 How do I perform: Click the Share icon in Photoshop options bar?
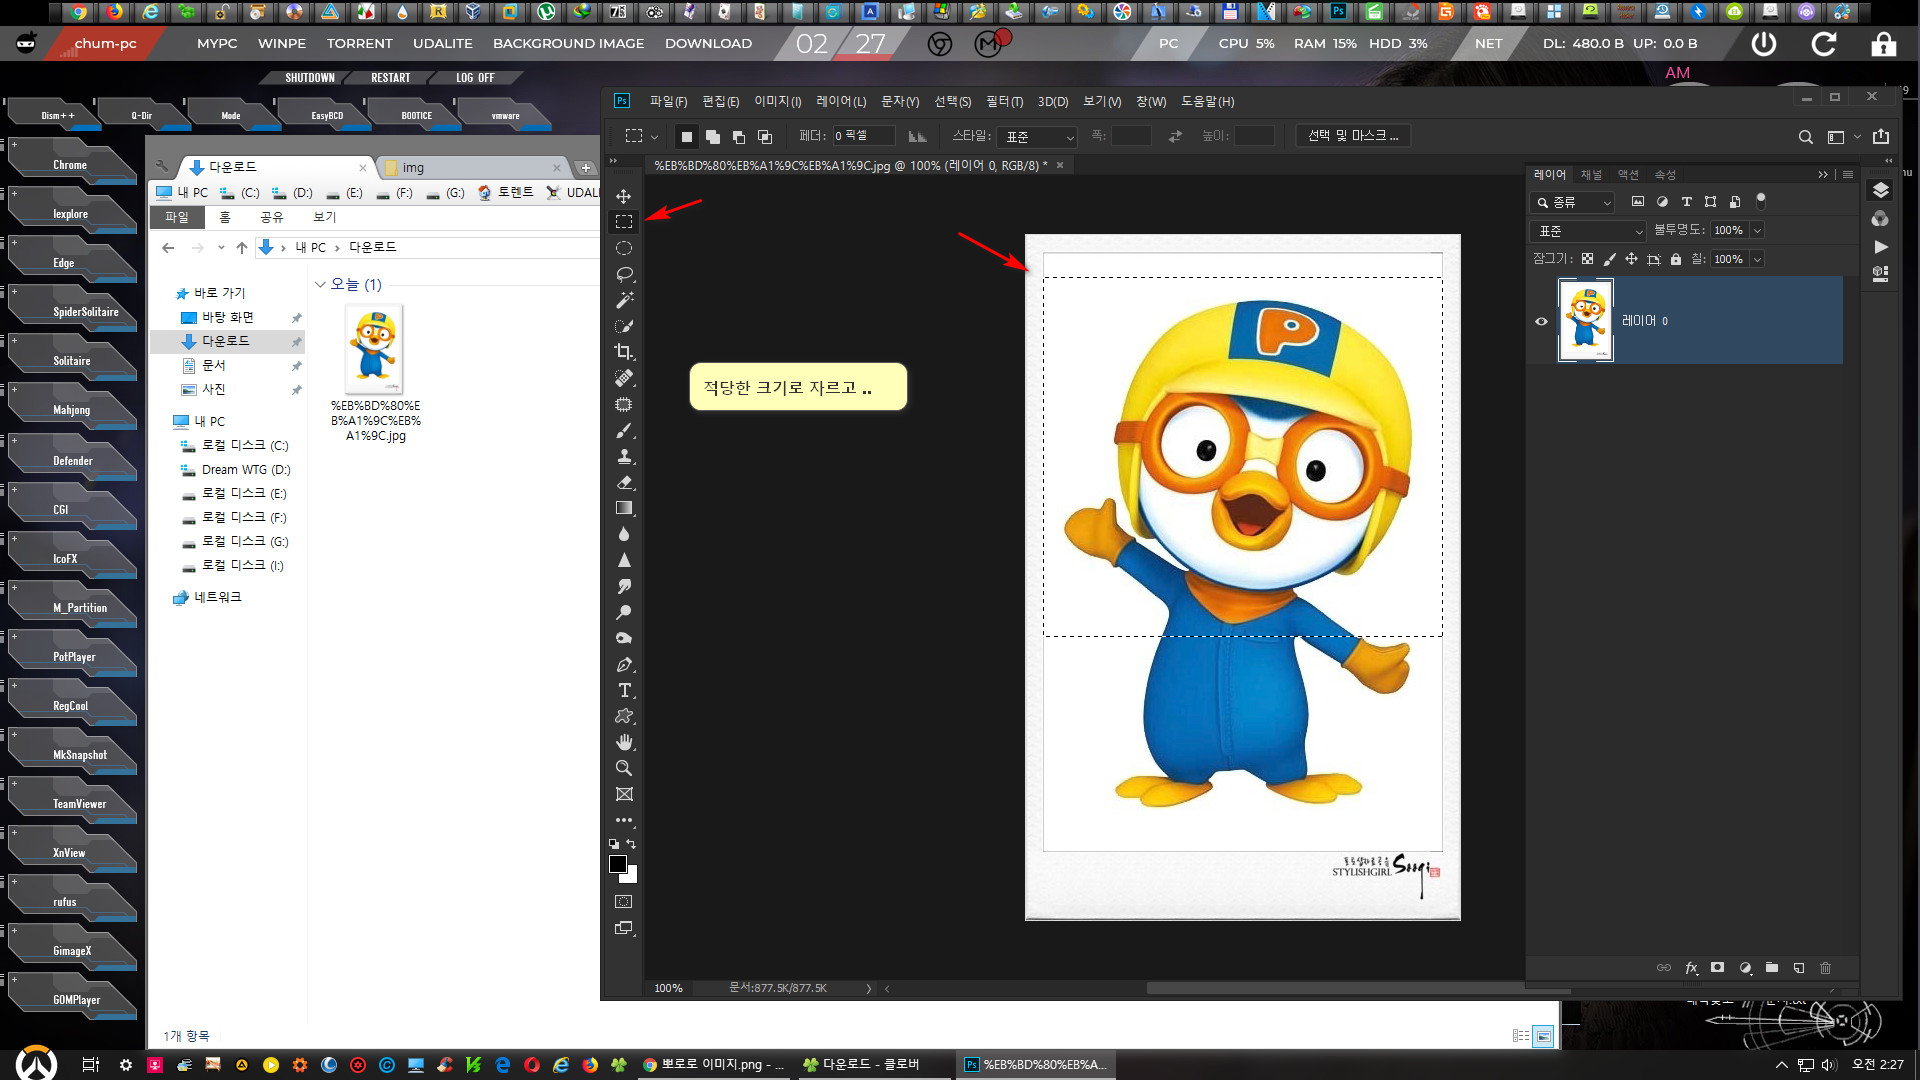pos(1881,136)
